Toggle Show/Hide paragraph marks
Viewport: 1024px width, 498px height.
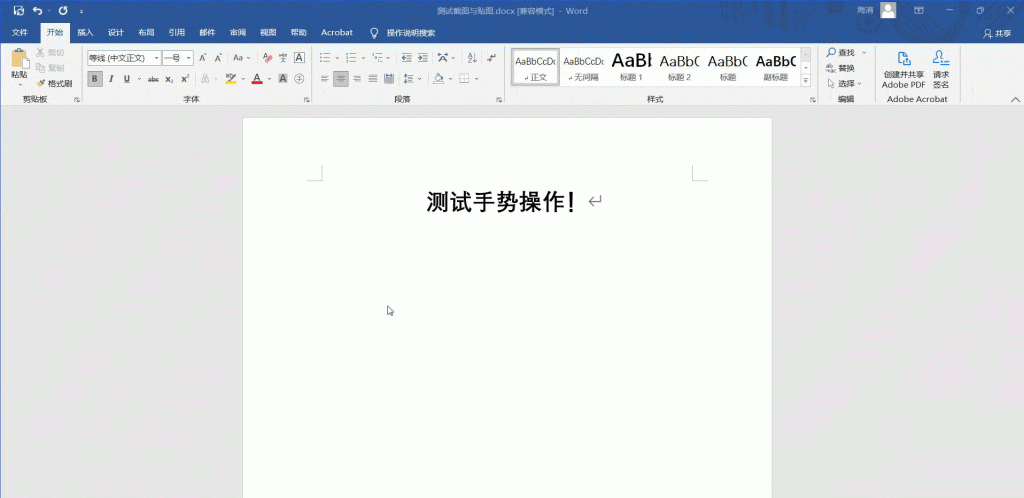point(491,58)
